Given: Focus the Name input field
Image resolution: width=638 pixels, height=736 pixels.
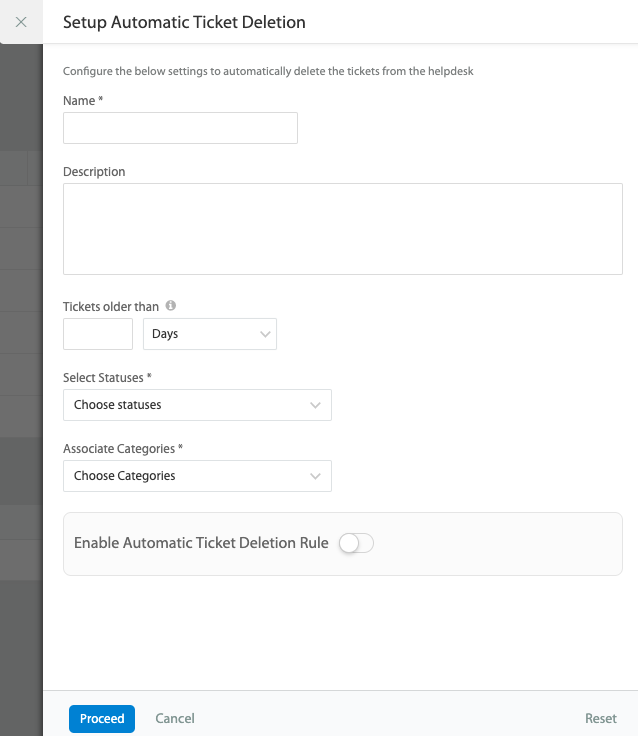Looking at the screenshot, I should tap(180, 128).
